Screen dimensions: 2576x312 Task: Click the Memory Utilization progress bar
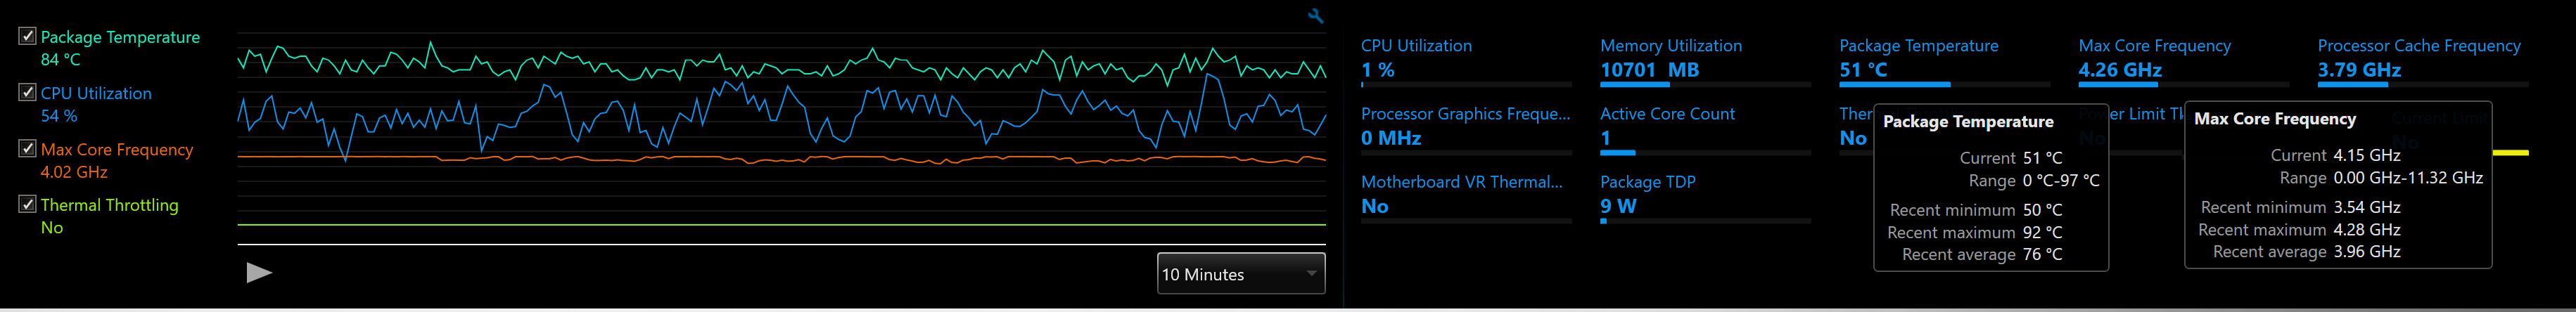click(1705, 85)
